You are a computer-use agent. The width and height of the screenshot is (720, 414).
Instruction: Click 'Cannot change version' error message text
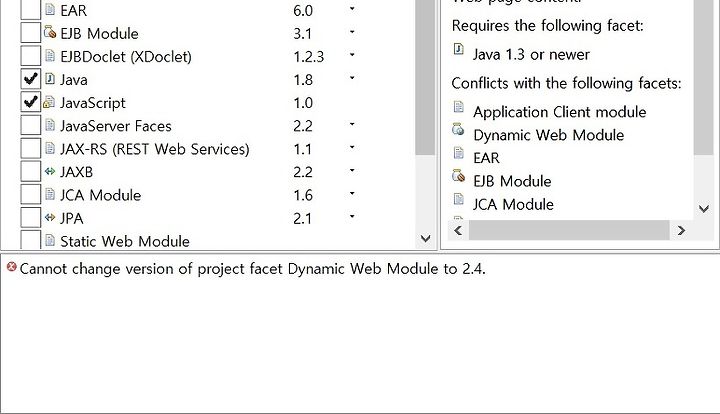click(x=253, y=269)
